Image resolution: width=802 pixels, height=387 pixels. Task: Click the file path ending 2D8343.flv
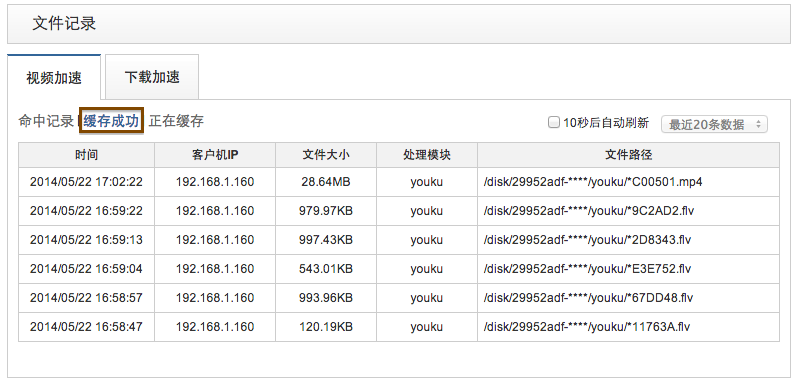(x=587, y=240)
